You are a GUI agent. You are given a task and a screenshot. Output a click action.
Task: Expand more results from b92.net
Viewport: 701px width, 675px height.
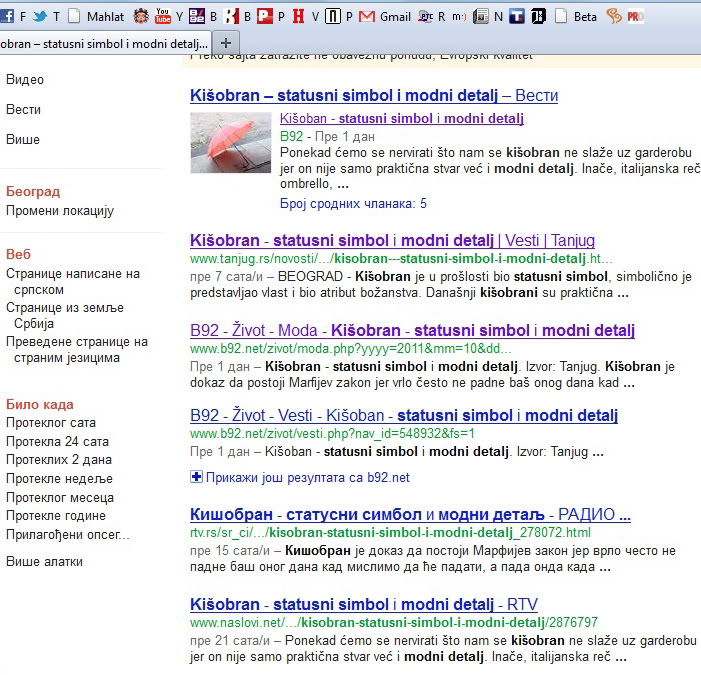(x=300, y=477)
